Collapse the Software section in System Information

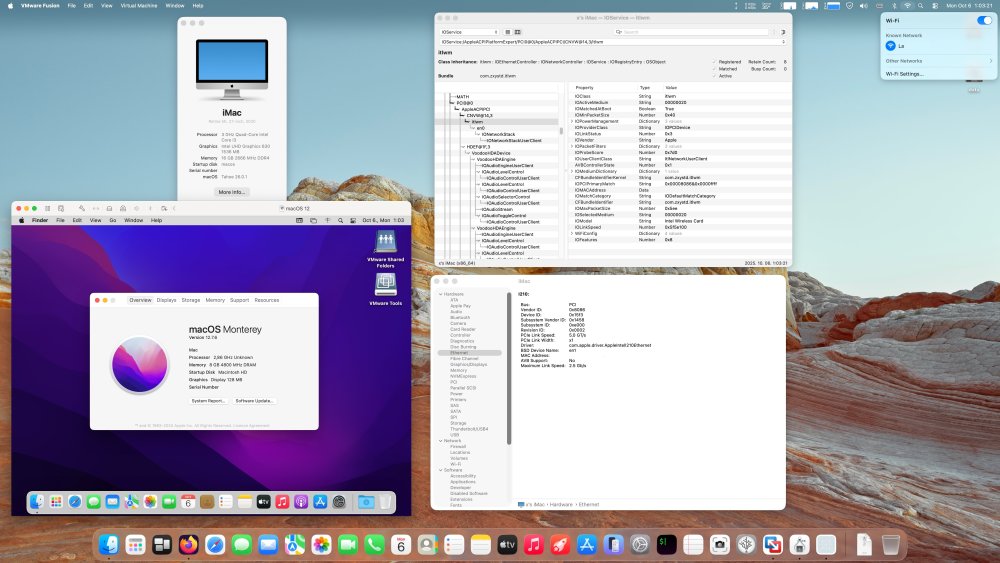(x=441, y=470)
